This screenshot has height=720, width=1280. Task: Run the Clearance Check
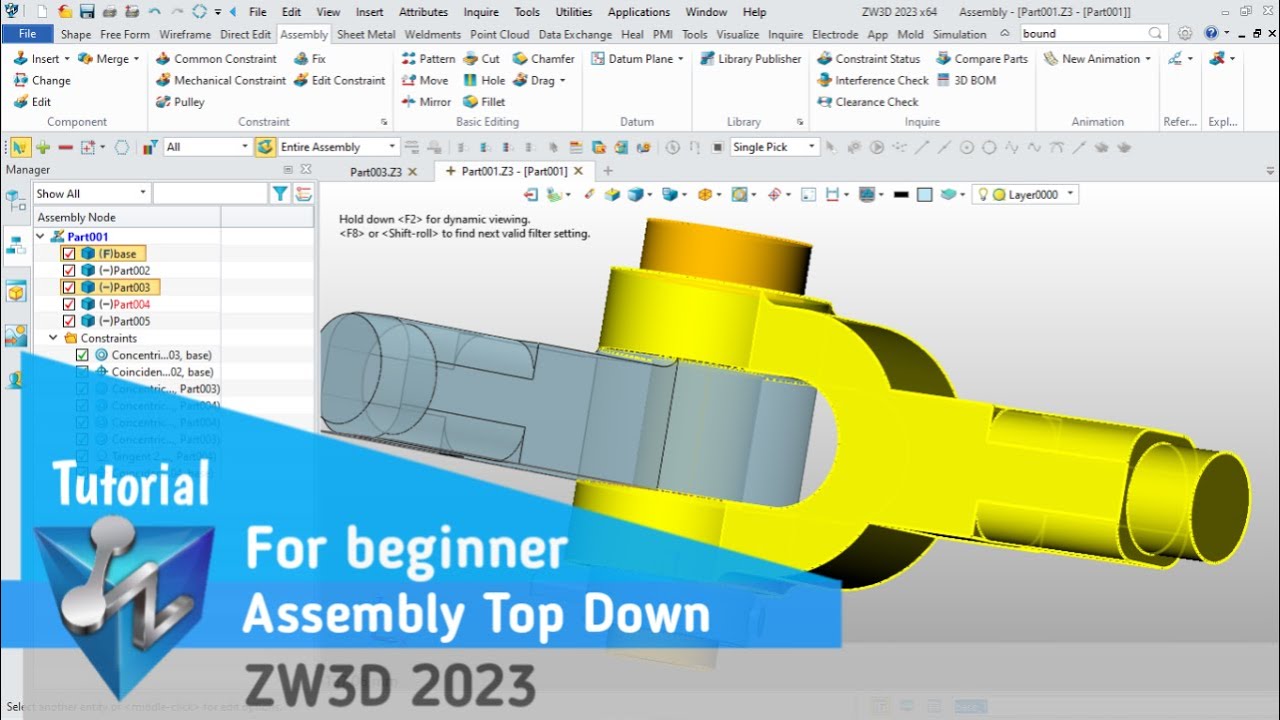coord(868,101)
